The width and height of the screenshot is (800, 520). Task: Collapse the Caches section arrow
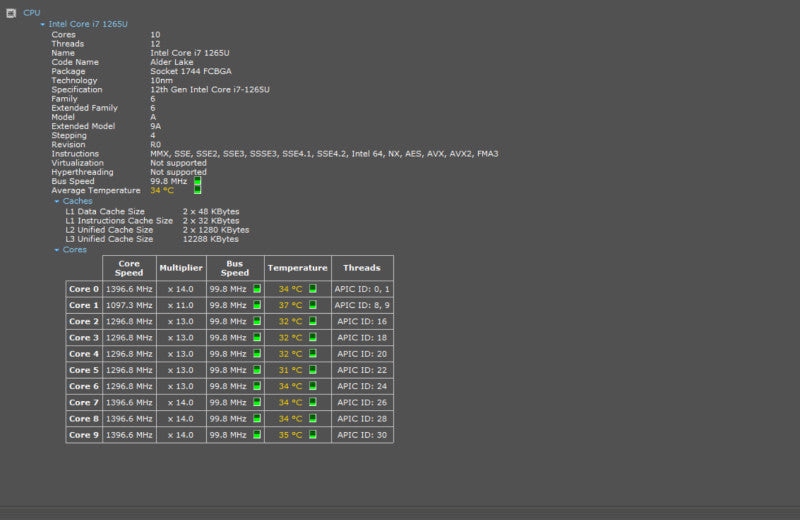57,202
